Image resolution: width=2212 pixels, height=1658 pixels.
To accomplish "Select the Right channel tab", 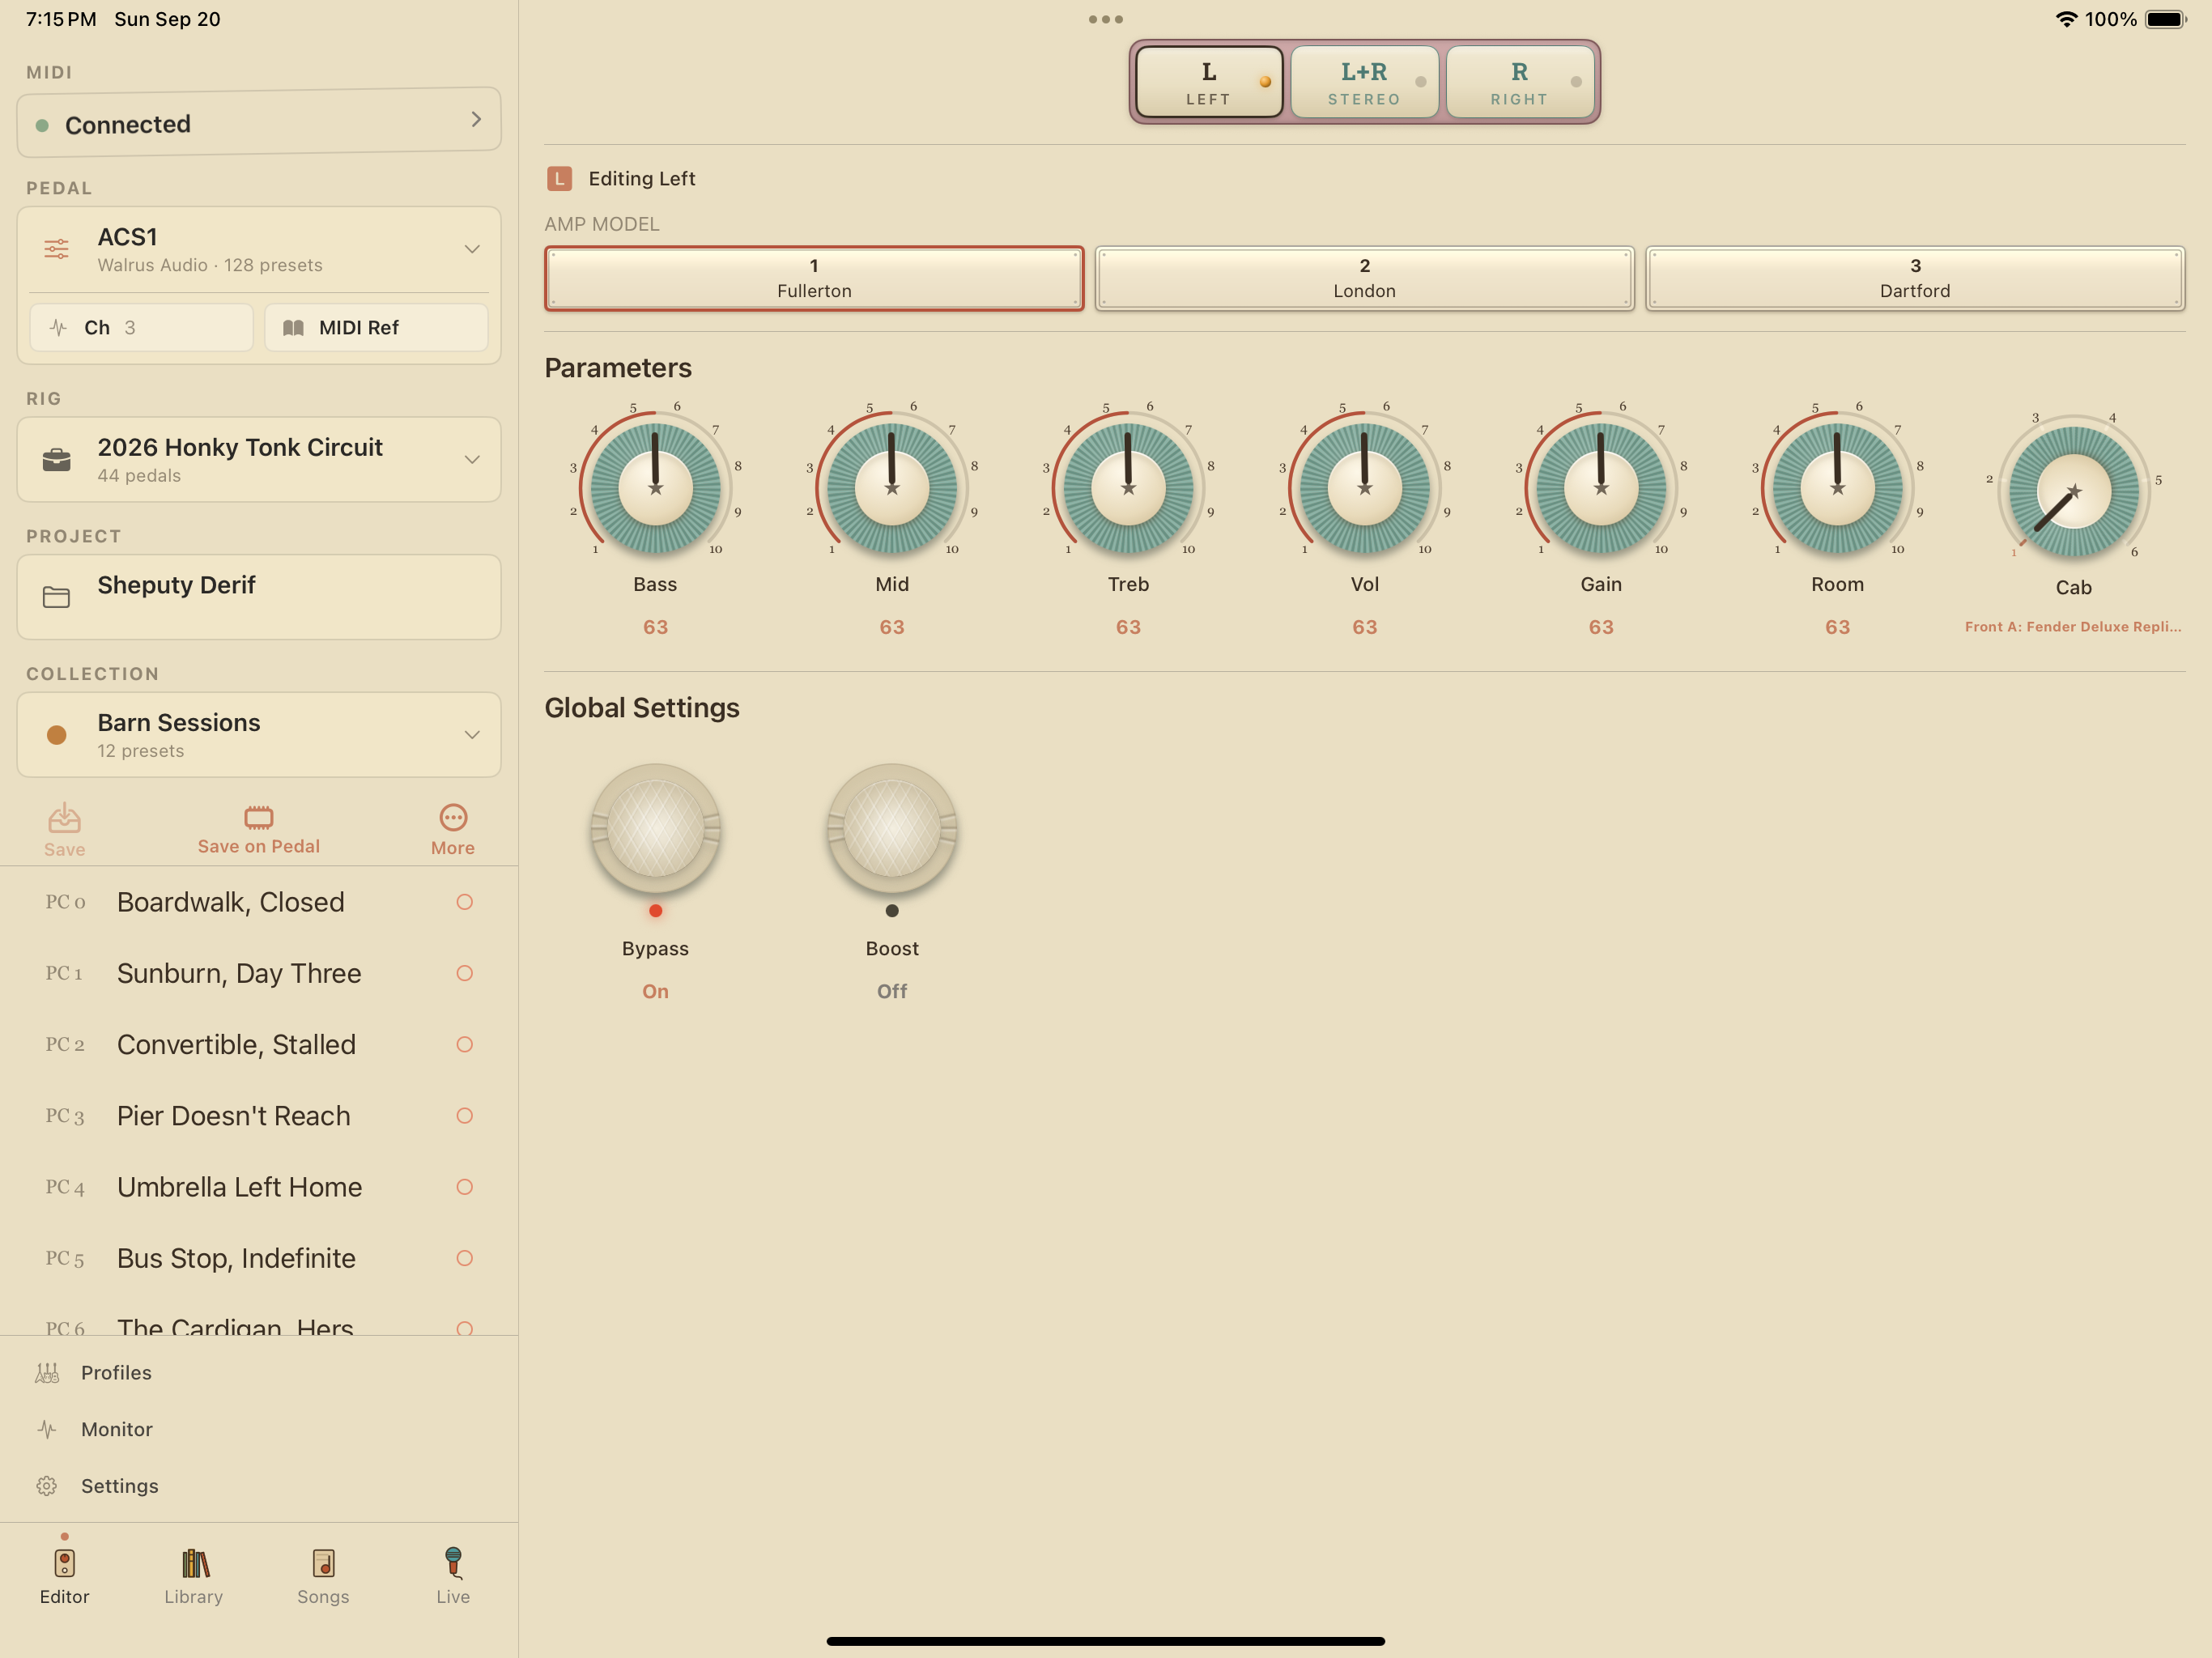I will (1519, 82).
